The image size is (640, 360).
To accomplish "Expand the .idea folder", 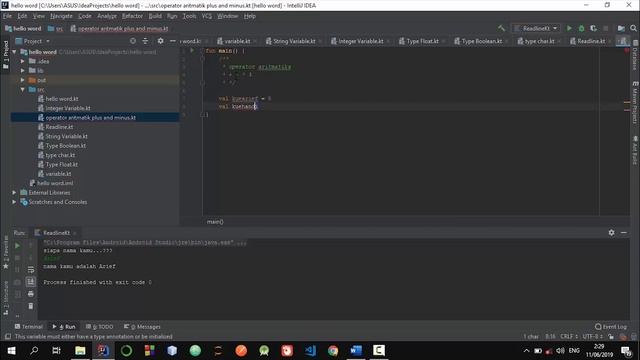I will pos(23,61).
